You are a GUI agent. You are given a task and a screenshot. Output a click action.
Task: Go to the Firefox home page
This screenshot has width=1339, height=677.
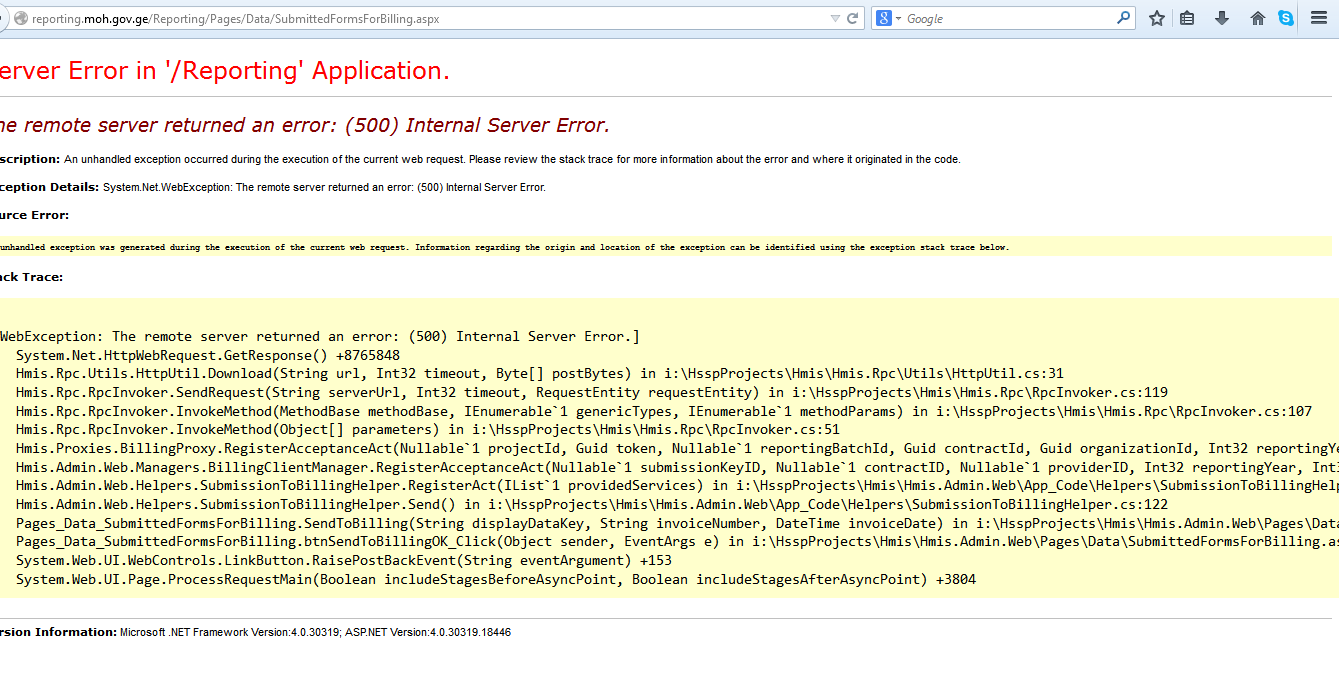point(1257,18)
